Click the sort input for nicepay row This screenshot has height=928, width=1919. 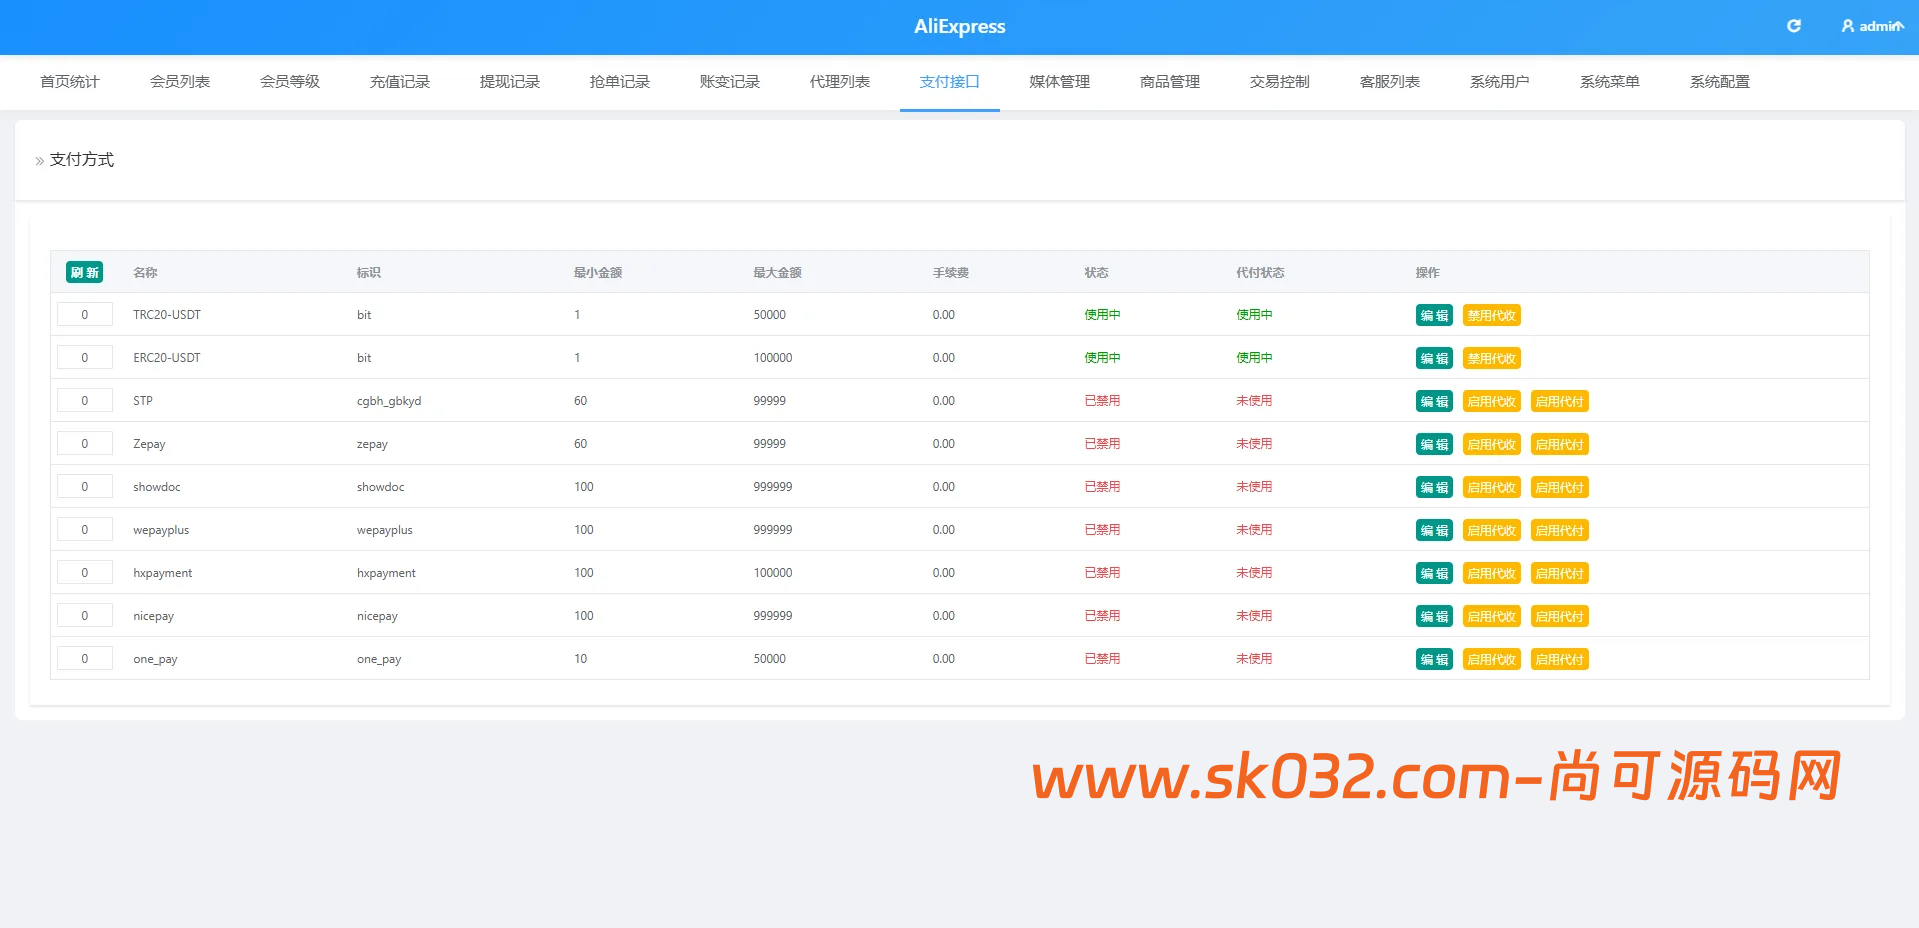85,615
